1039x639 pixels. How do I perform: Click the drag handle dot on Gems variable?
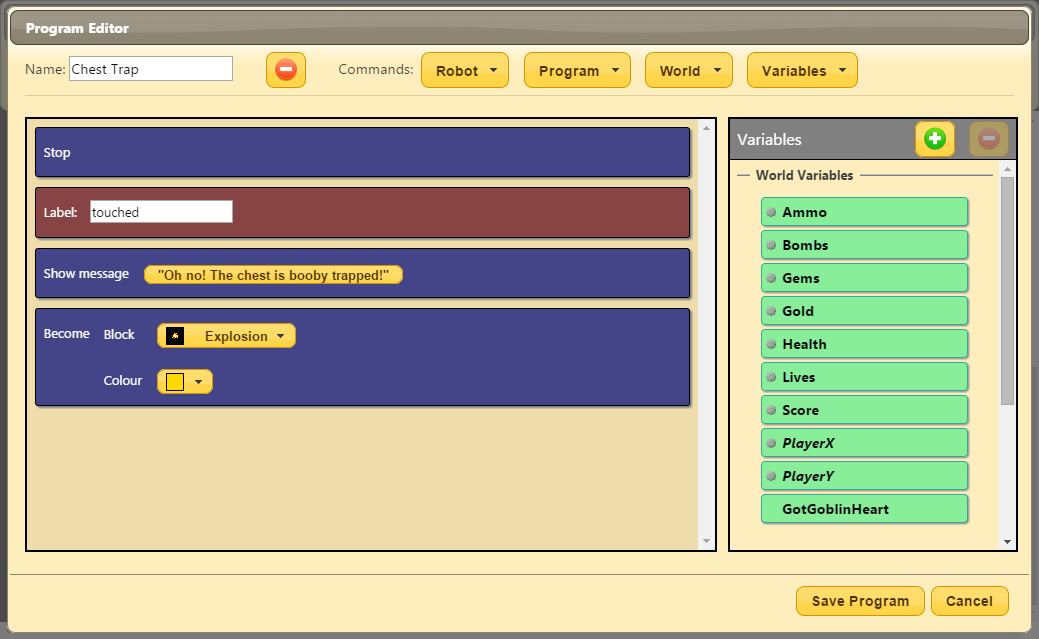point(771,278)
